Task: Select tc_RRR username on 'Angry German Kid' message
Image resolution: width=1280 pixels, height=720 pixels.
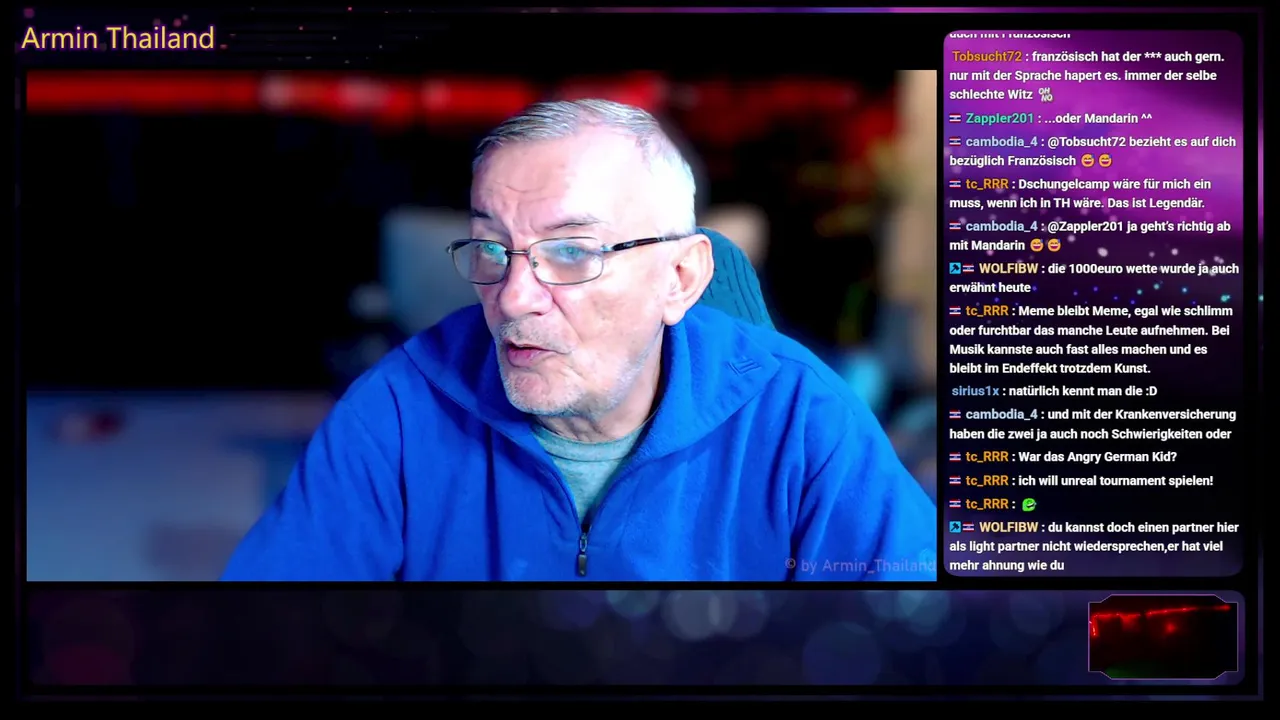Action: (987, 458)
